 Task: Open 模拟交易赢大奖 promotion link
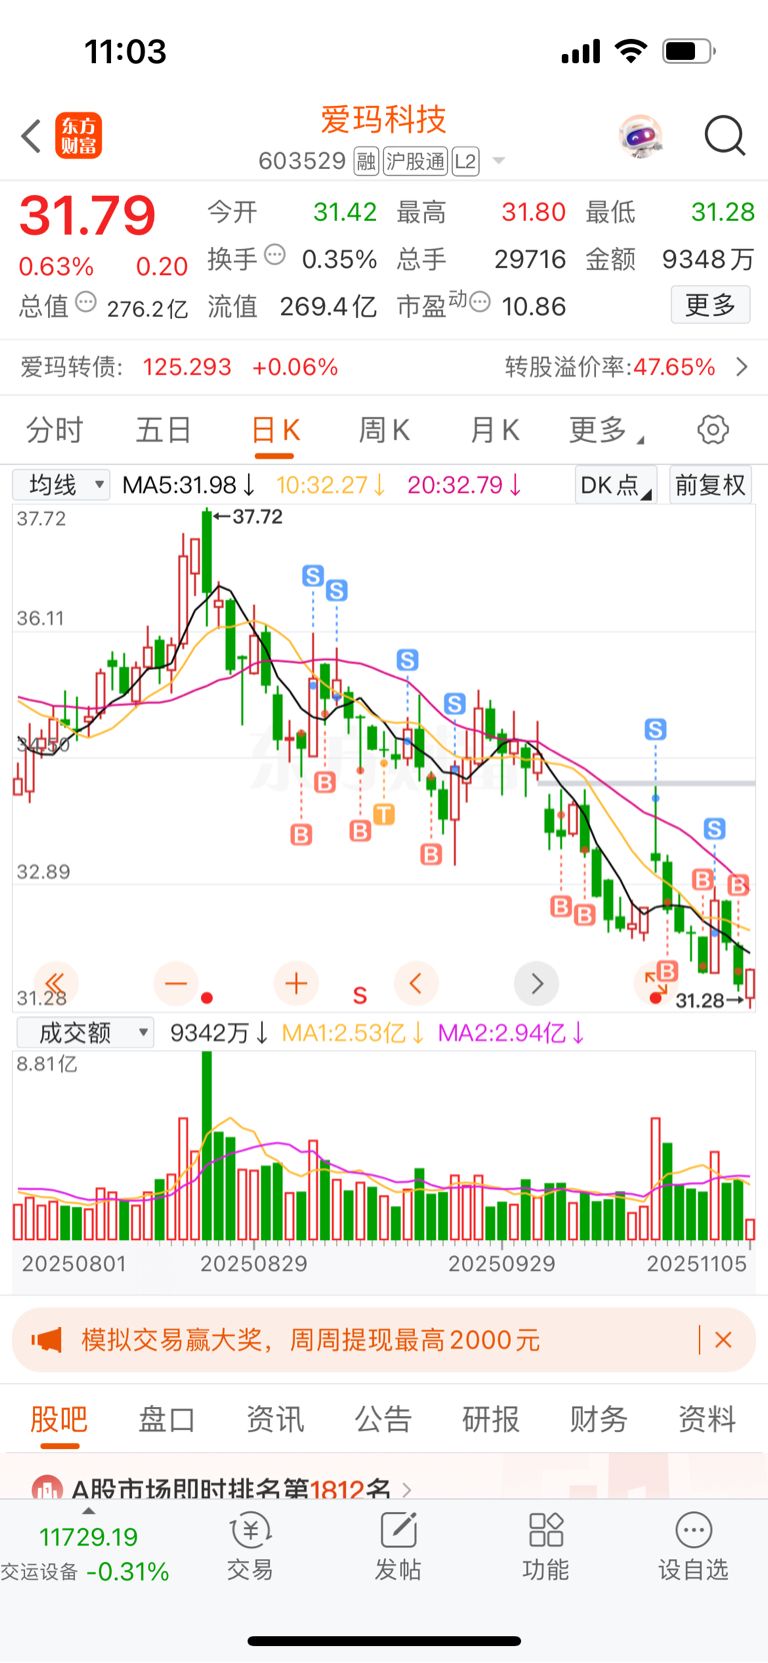310,1340
